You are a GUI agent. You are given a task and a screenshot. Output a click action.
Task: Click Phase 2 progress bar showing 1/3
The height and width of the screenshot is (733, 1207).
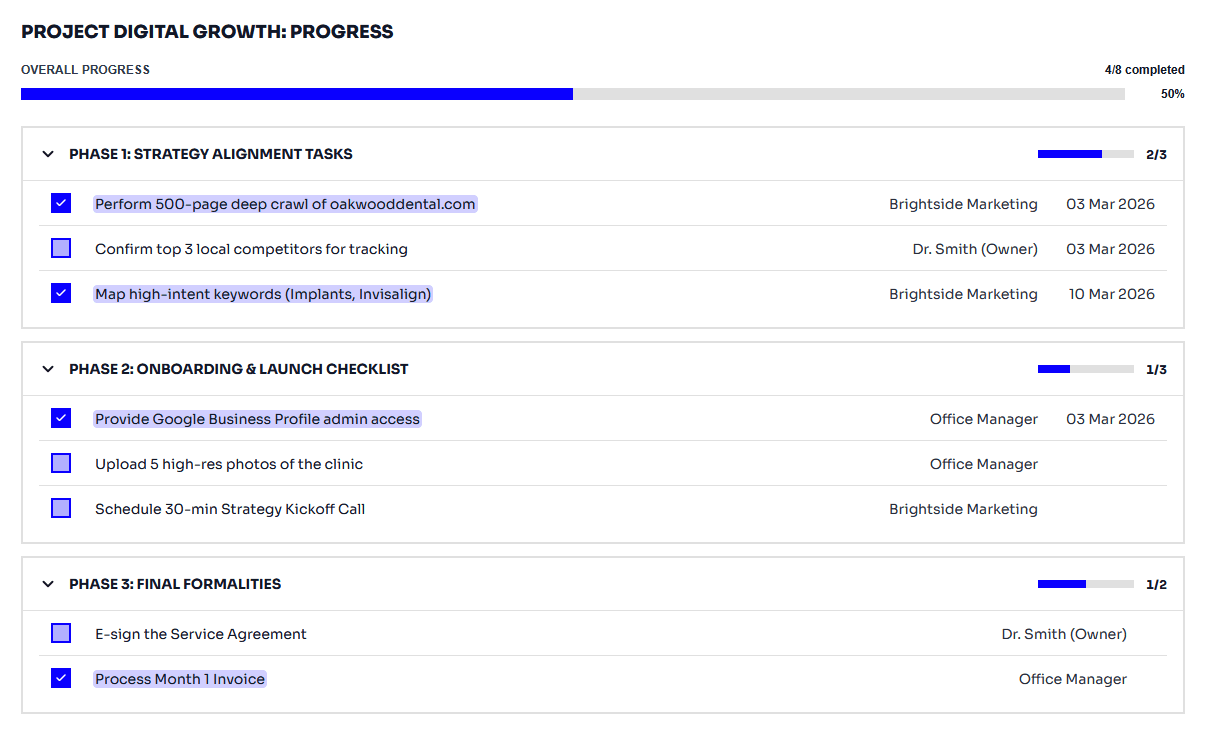click(x=1085, y=369)
